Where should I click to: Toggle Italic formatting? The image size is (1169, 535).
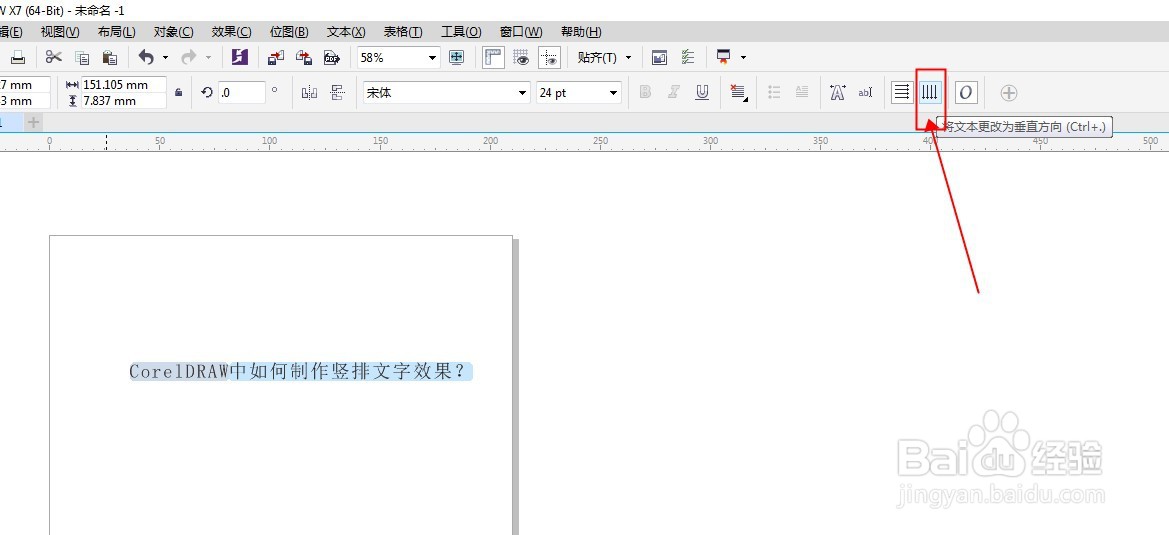(x=674, y=92)
